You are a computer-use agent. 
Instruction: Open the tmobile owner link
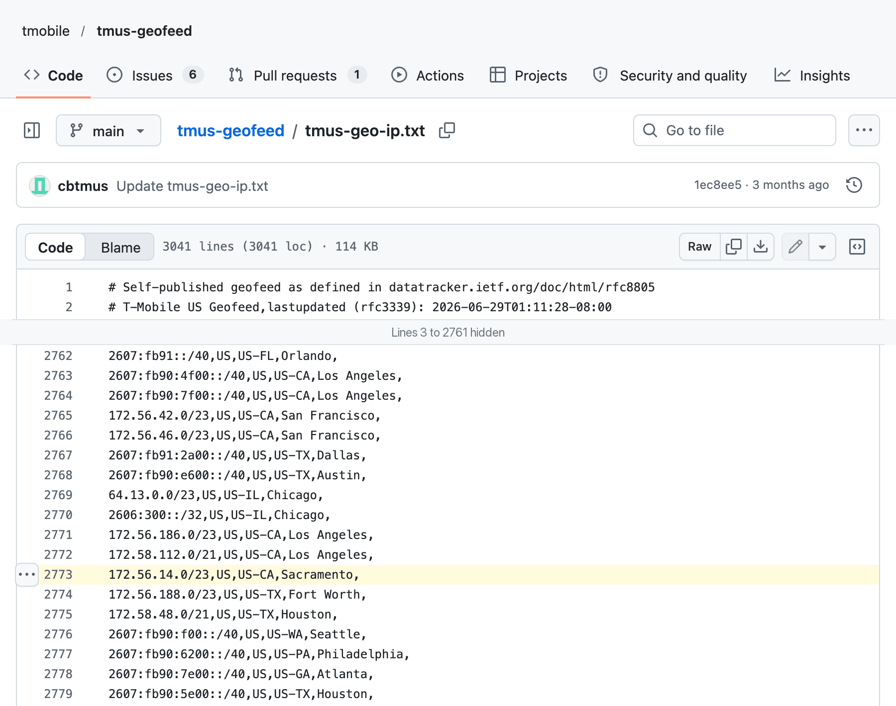tap(46, 31)
